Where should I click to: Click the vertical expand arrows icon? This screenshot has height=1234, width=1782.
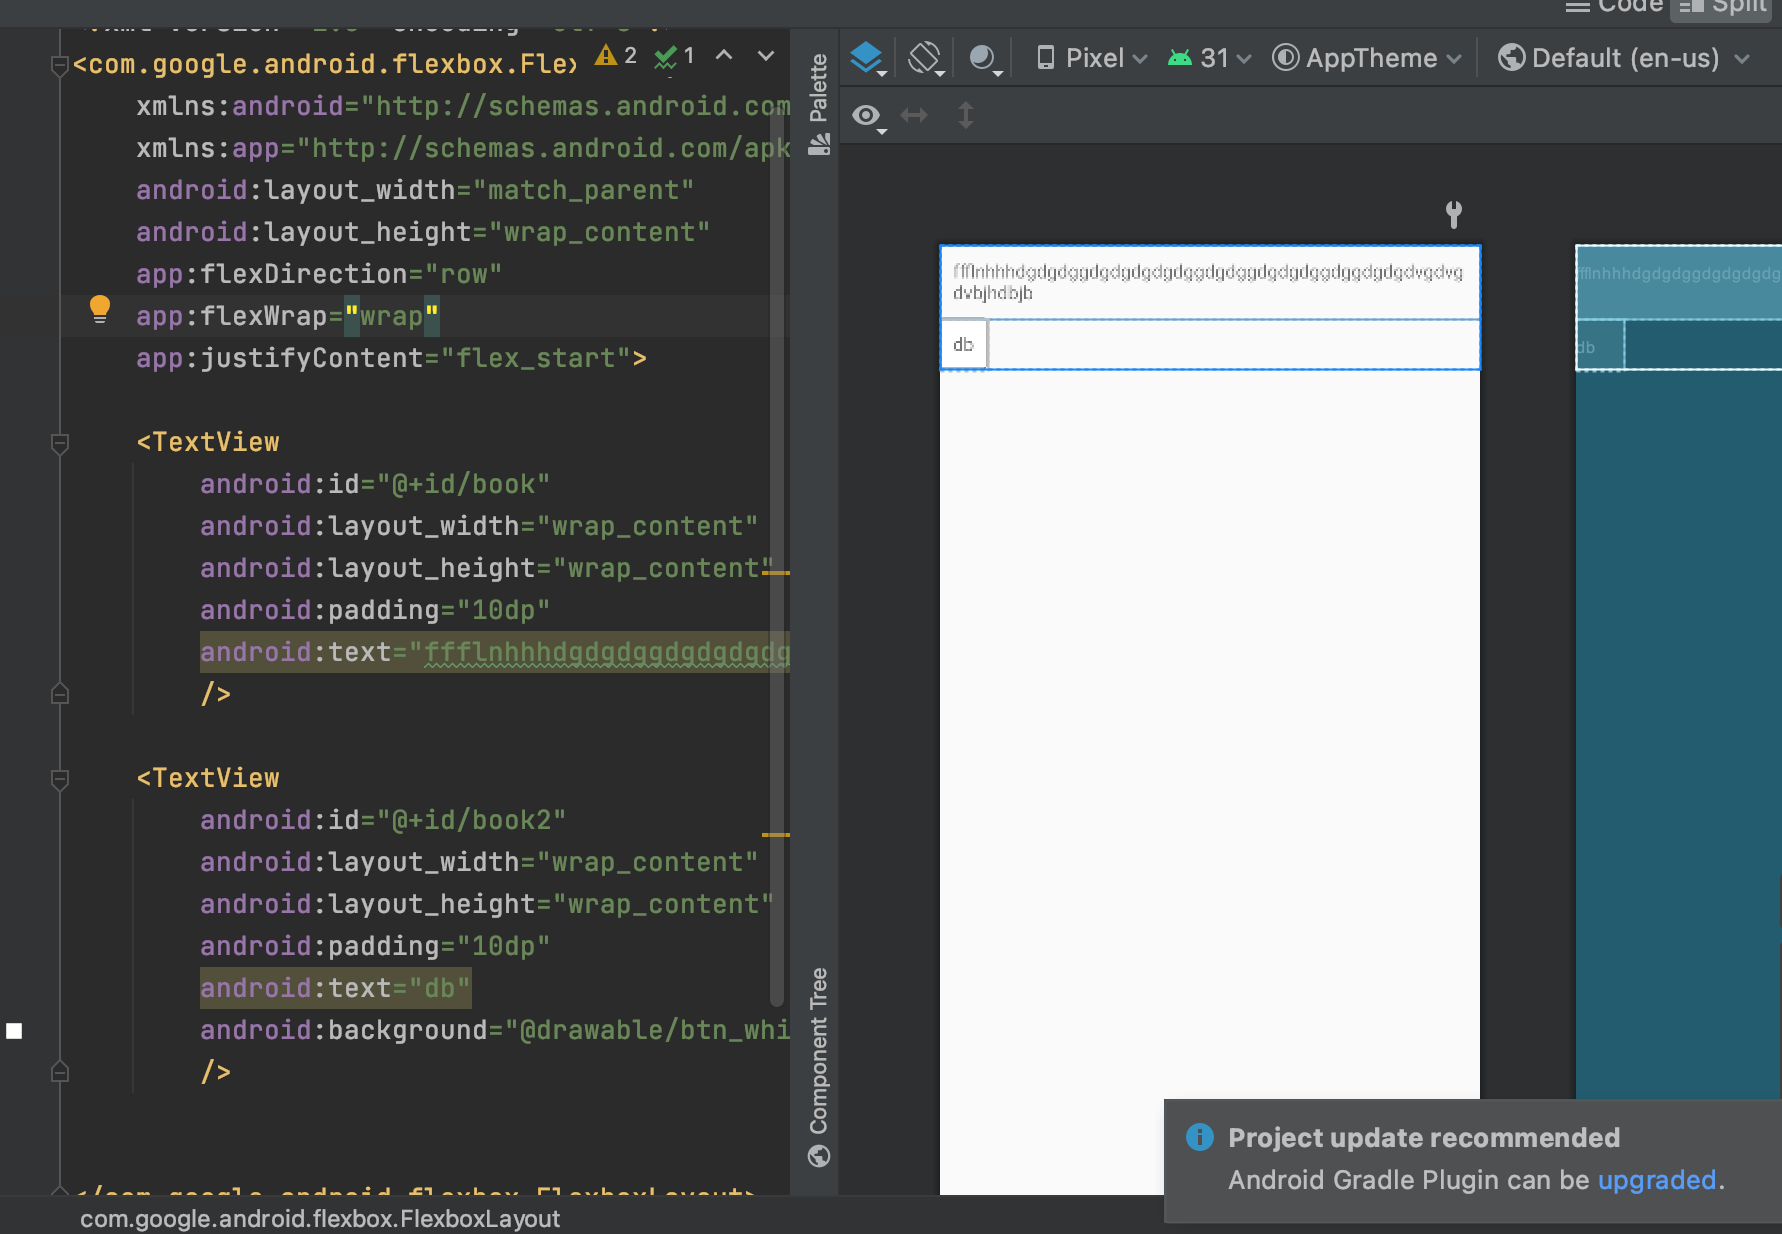[x=965, y=116]
